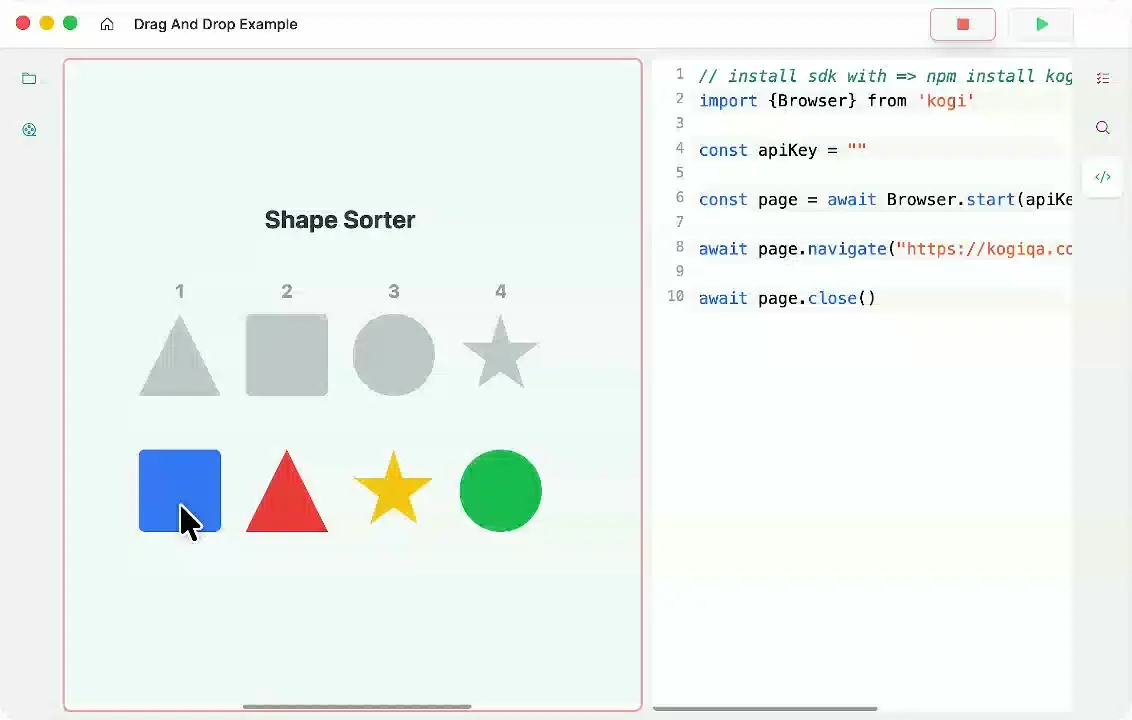Viewport: 1132px width, 720px height.
Task: Open the film reel recordings icon
Action: click(x=29, y=129)
